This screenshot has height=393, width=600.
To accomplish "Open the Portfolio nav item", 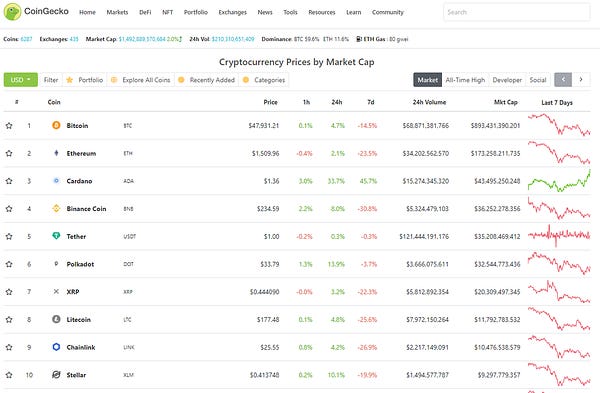I will [x=196, y=12].
